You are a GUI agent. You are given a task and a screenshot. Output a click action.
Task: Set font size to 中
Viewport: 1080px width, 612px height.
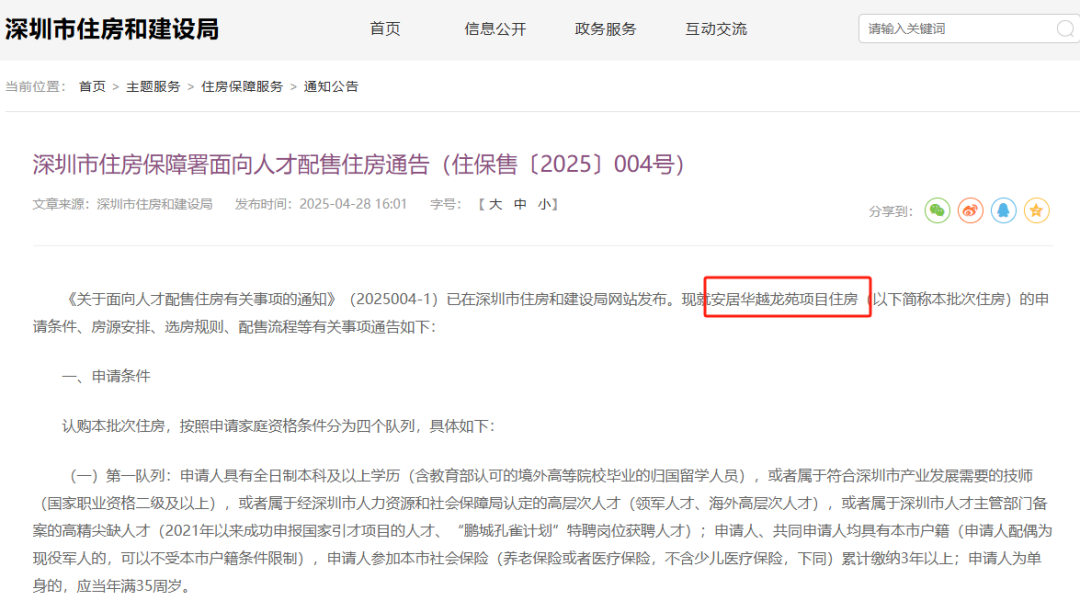[520, 204]
